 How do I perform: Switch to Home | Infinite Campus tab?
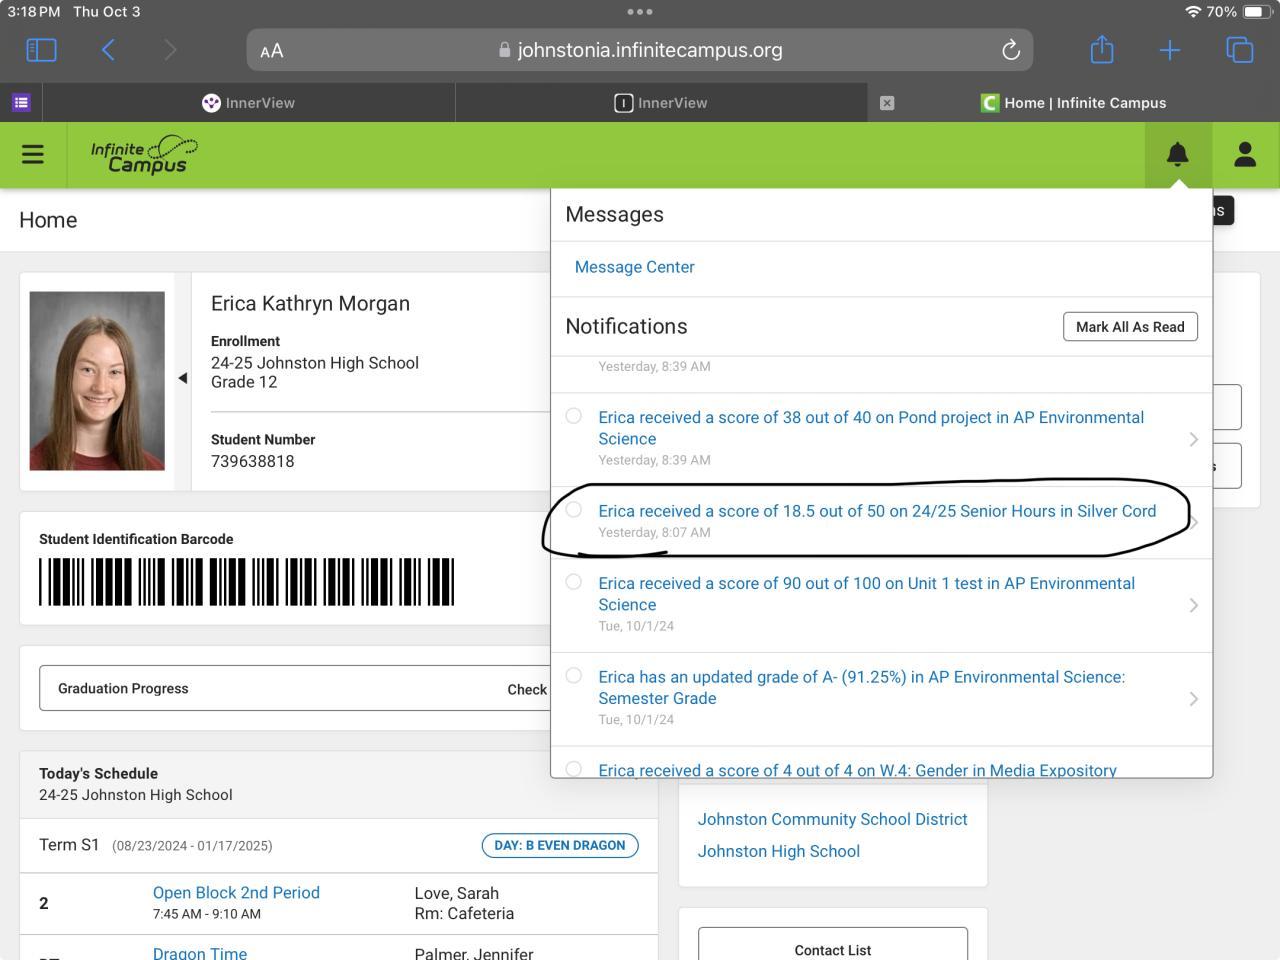(x=1073, y=103)
